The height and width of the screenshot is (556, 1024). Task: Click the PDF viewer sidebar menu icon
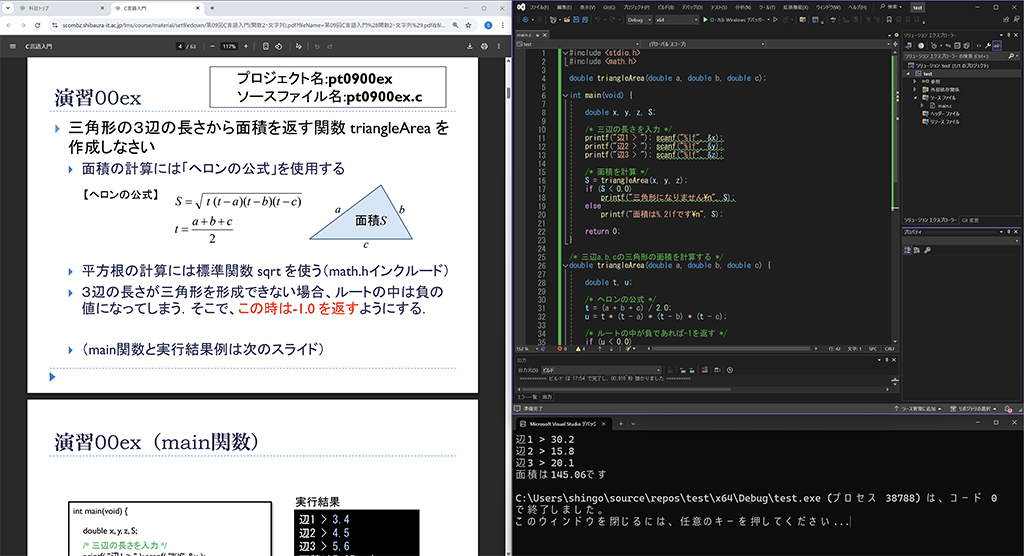12,46
